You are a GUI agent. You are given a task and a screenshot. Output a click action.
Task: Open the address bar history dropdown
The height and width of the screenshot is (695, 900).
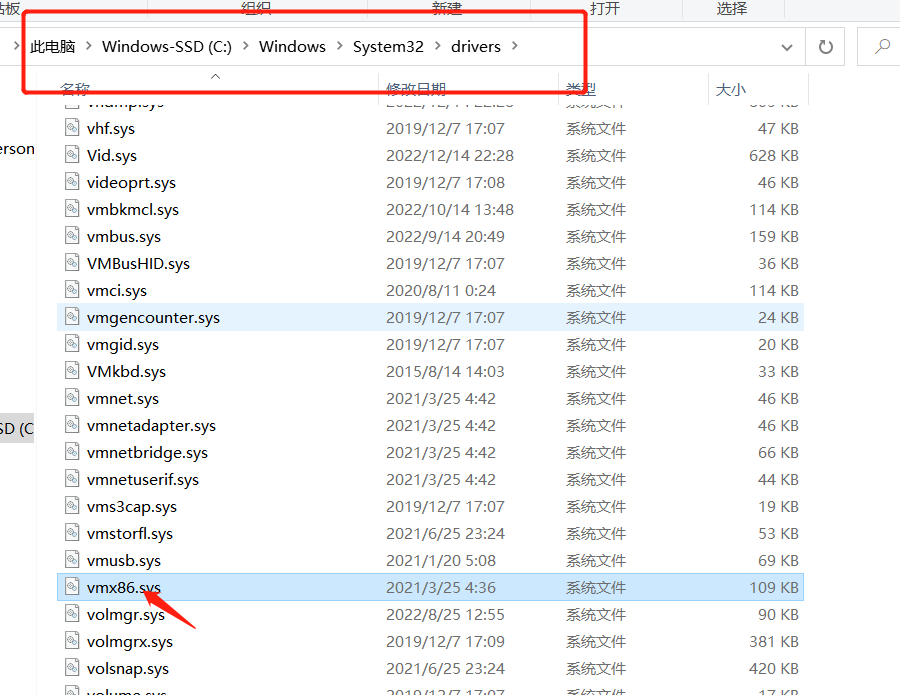787,47
